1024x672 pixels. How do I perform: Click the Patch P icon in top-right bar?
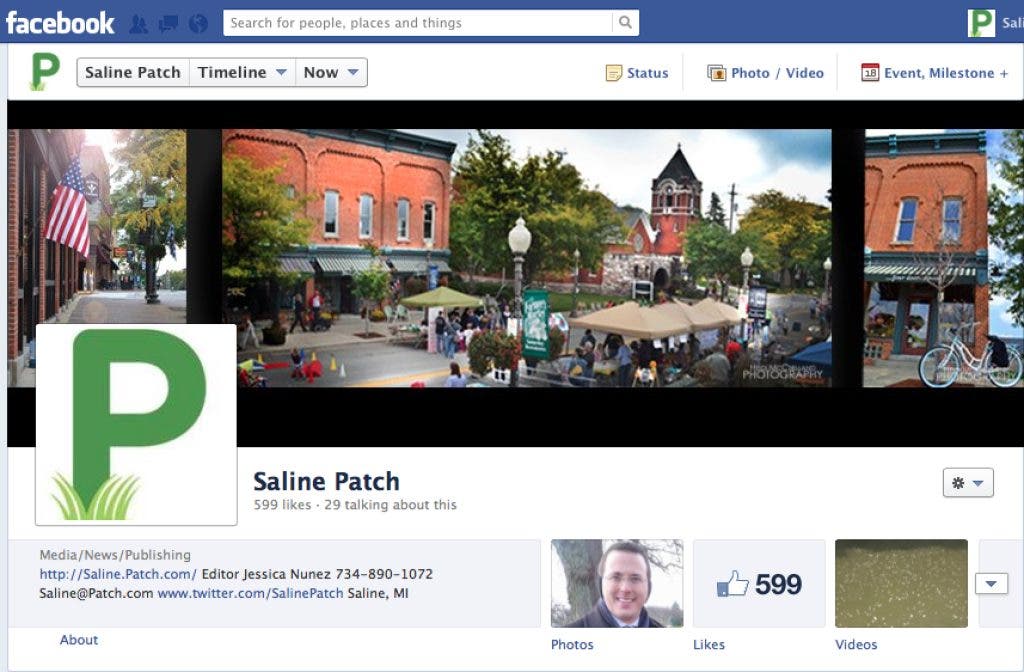pyautogui.click(x=981, y=23)
